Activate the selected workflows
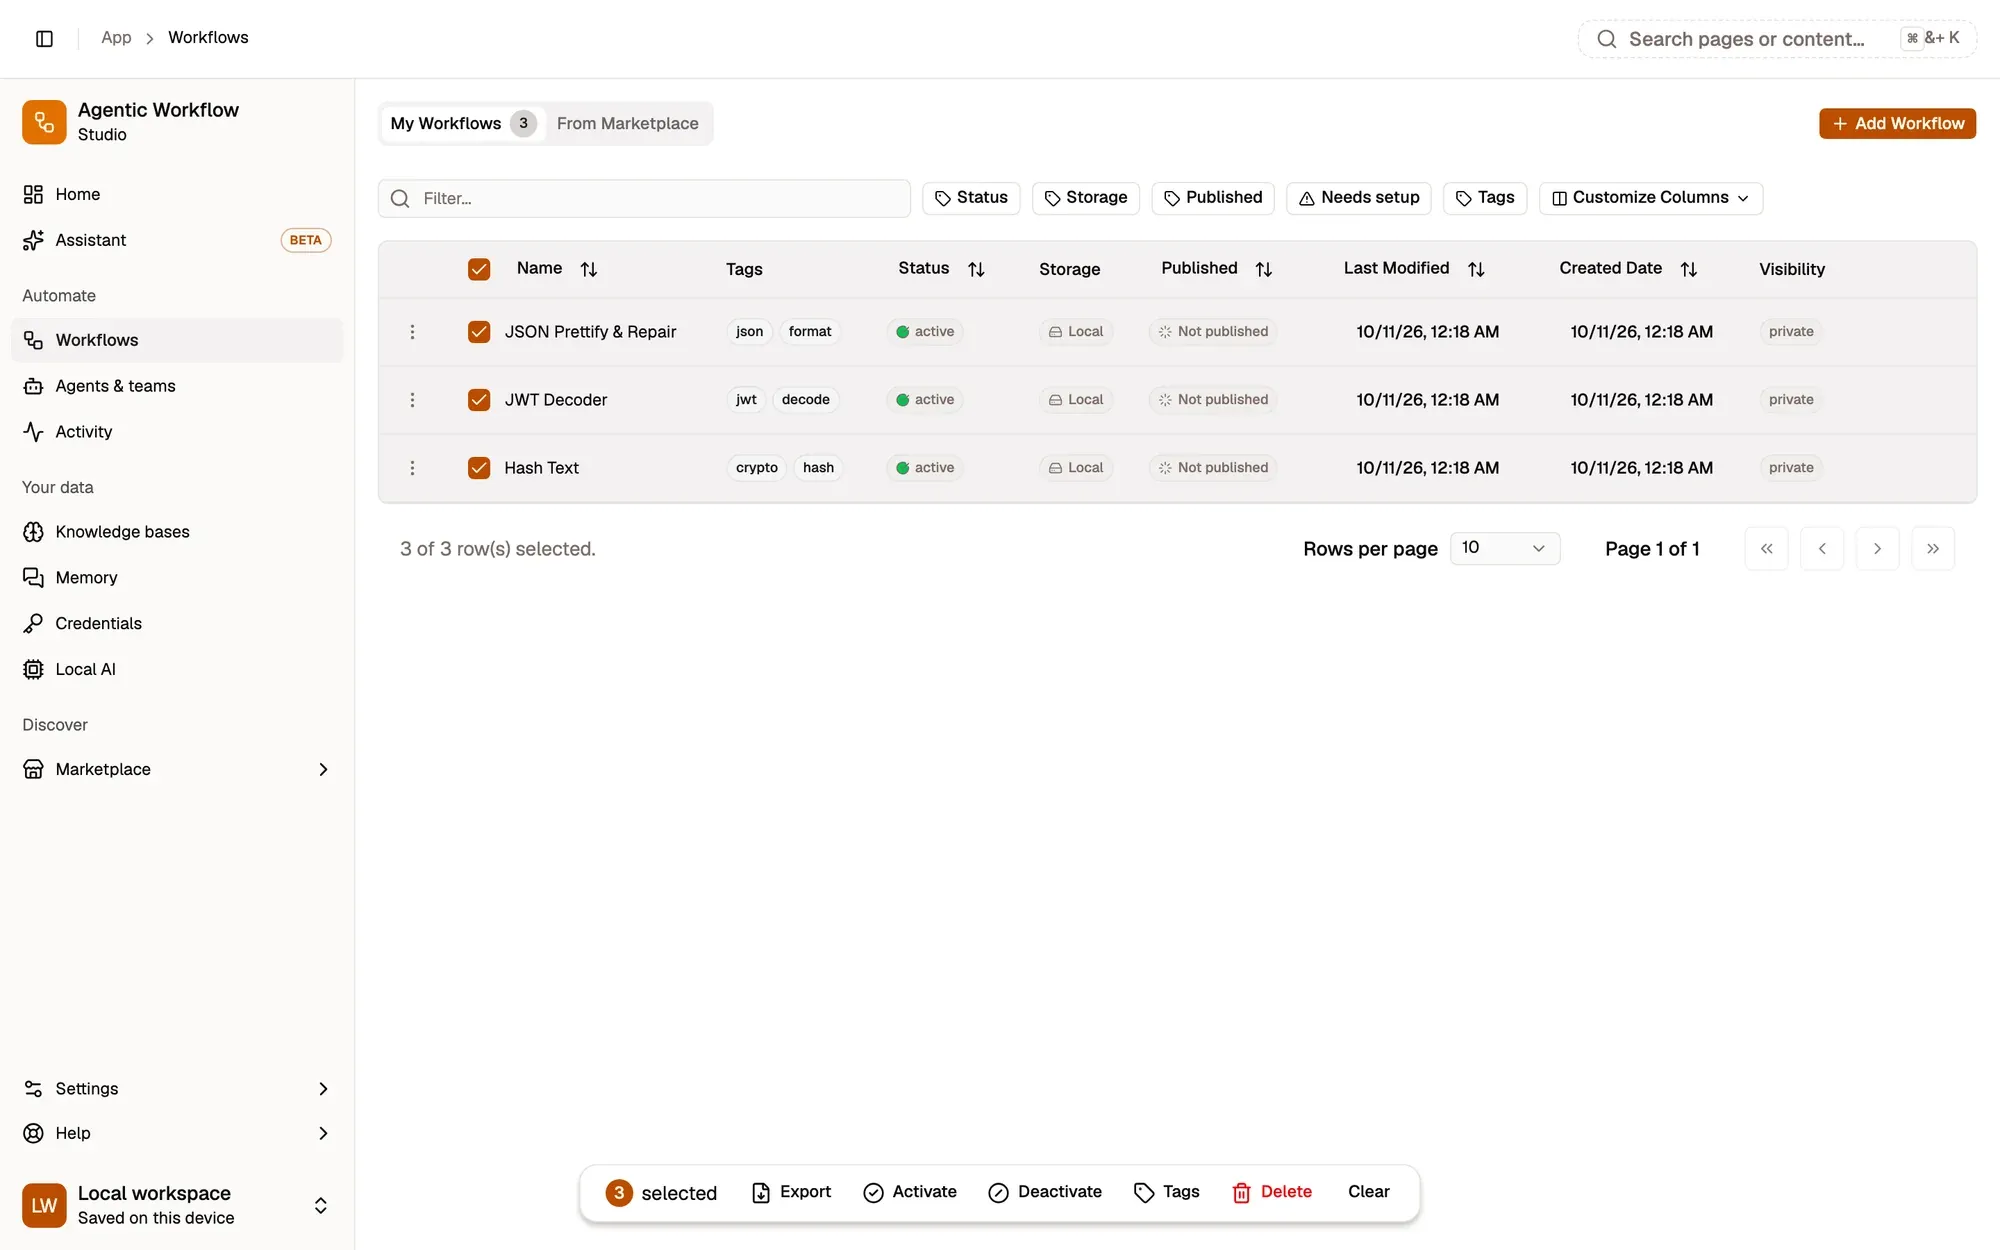 point(910,1192)
